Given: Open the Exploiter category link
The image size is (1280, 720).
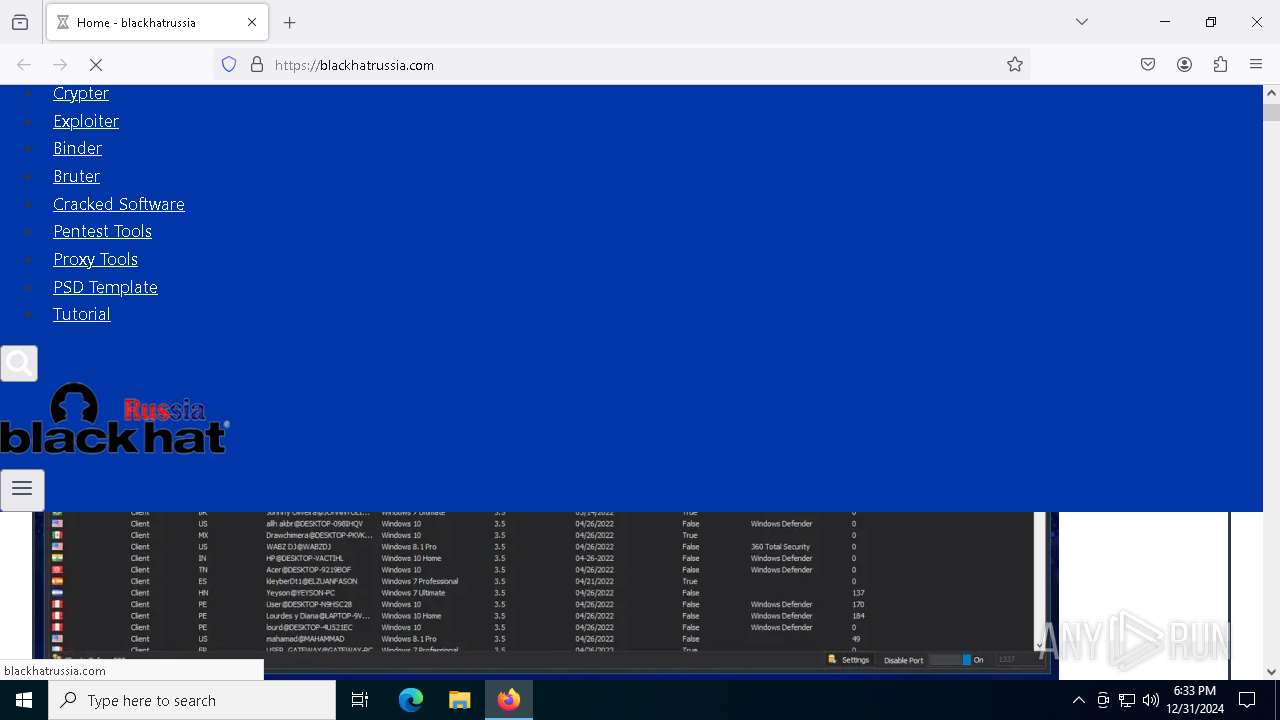Looking at the screenshot, I should 86,121.
